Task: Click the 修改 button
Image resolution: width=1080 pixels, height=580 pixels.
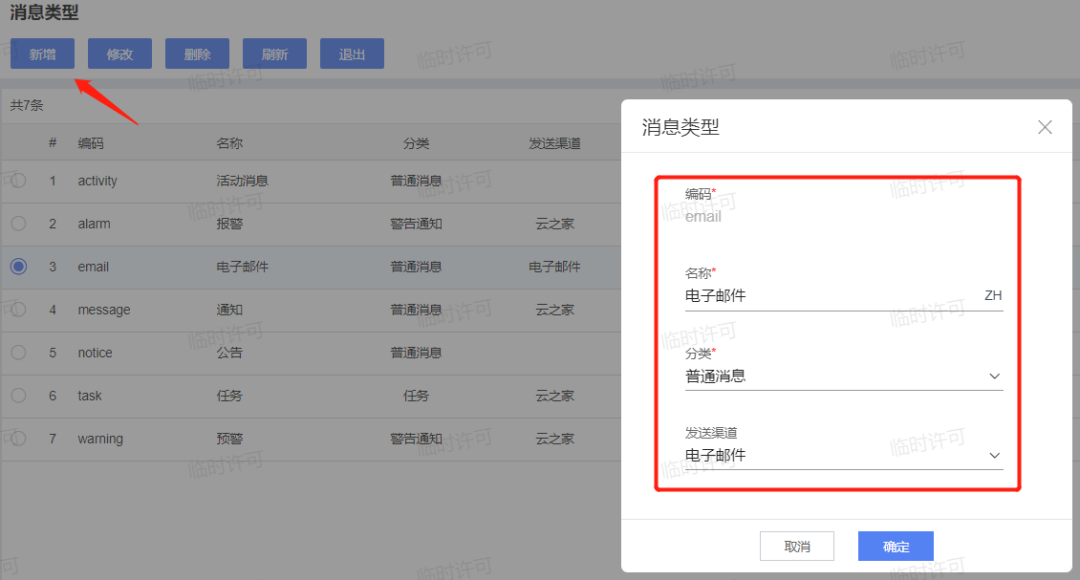Action: pyautogui.click(x=120, y=54)
